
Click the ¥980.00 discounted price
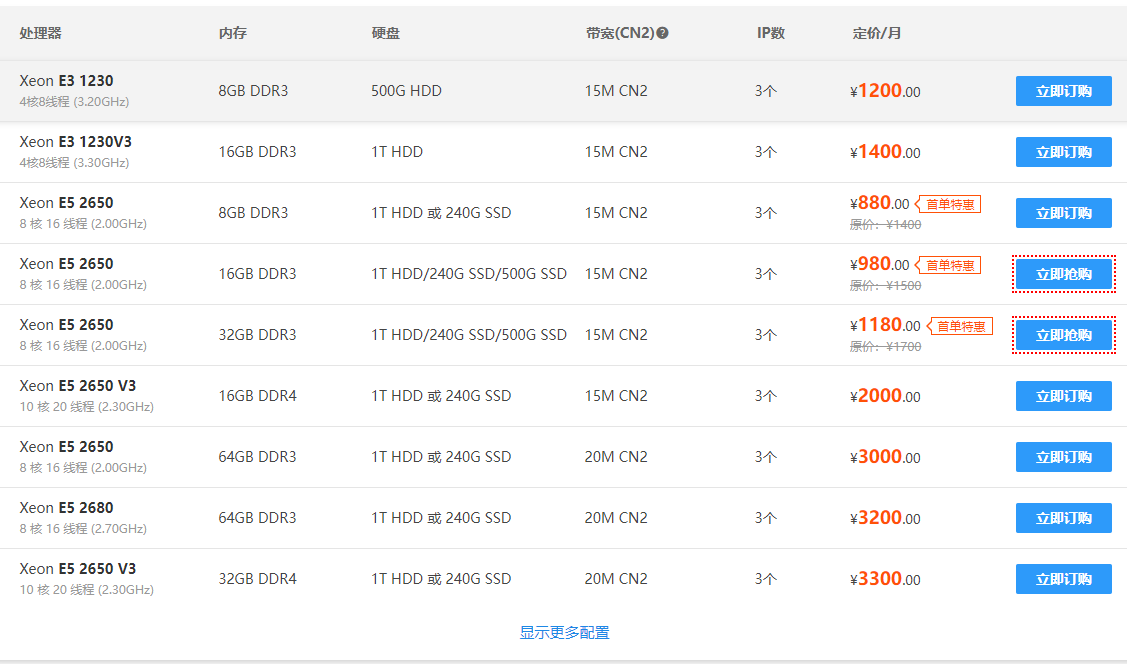[879, 264]
